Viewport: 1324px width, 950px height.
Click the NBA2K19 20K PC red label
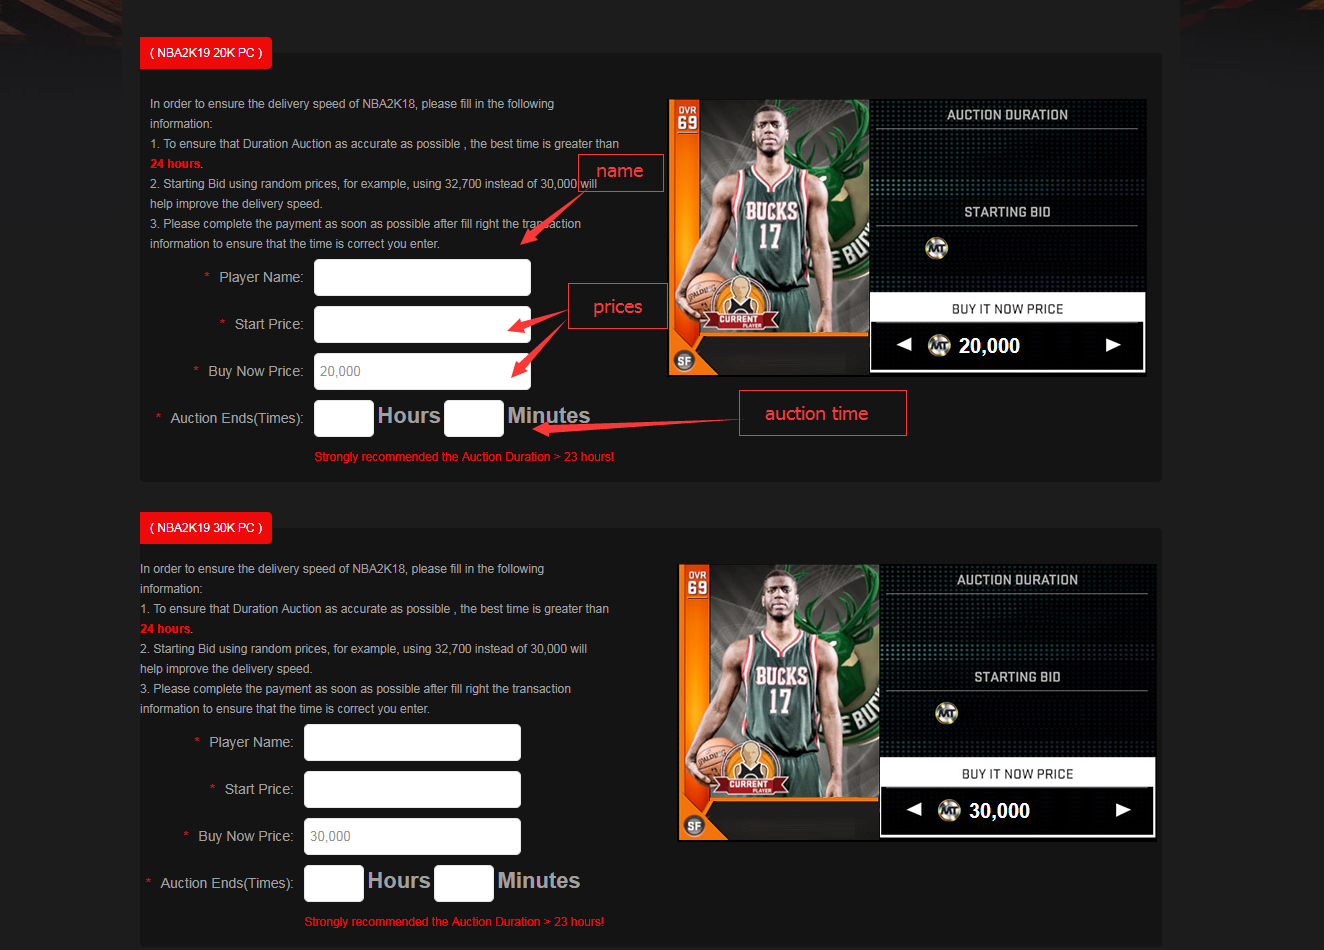206,53
